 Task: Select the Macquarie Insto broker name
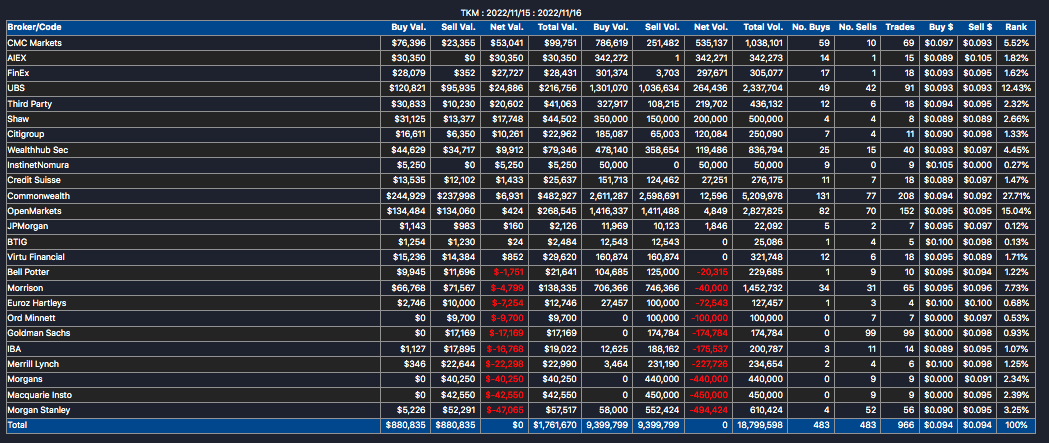tap(40, 394)
